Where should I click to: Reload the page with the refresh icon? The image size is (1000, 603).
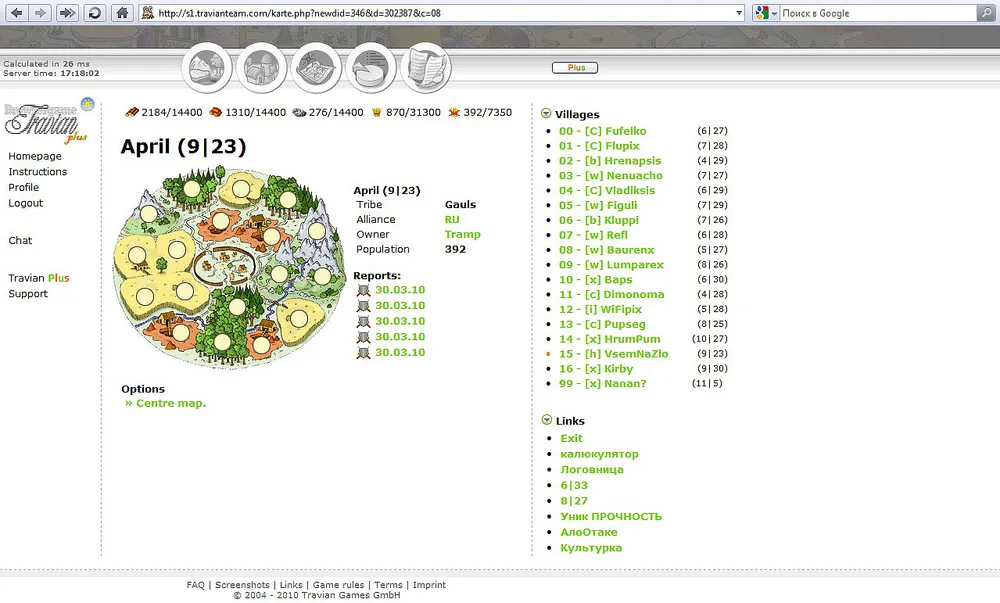94,13
